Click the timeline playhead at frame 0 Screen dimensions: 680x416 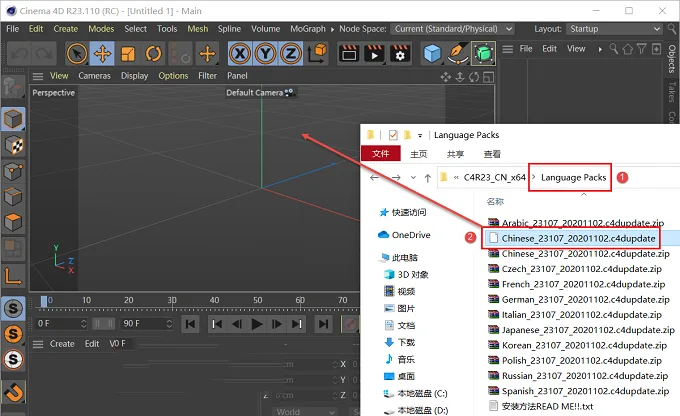44,301
